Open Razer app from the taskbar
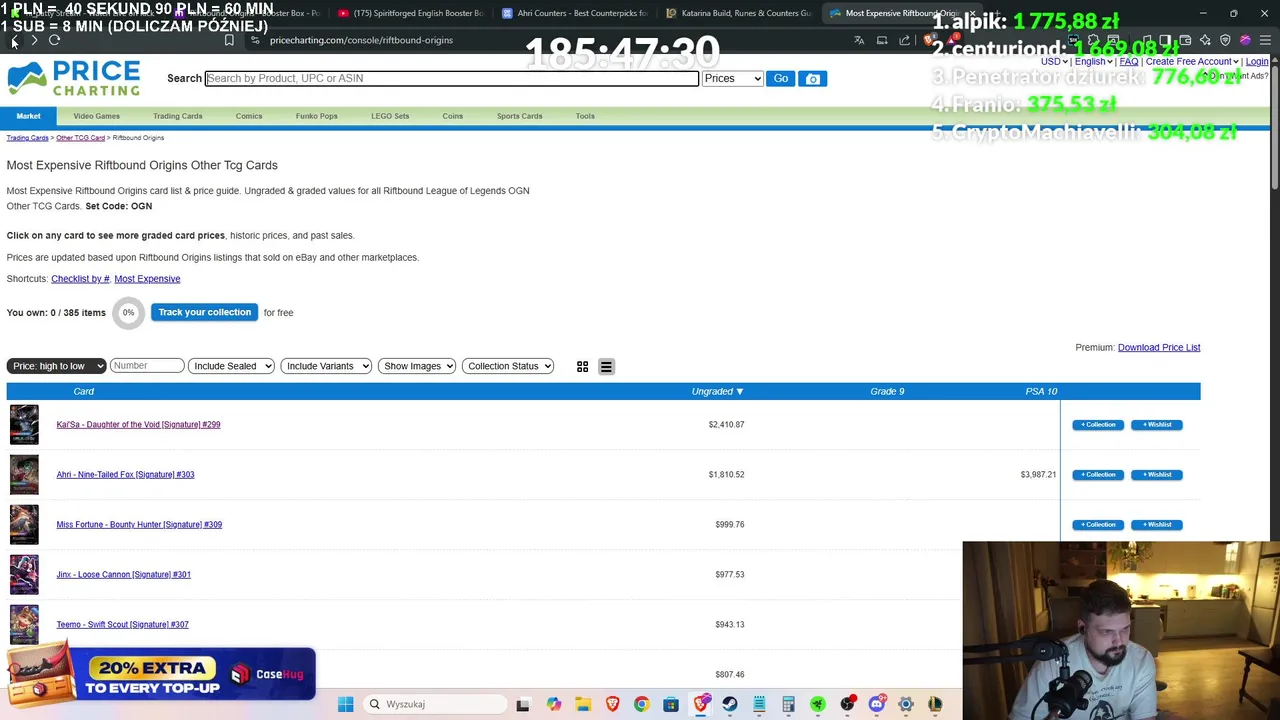 click(x=818, y=704)
